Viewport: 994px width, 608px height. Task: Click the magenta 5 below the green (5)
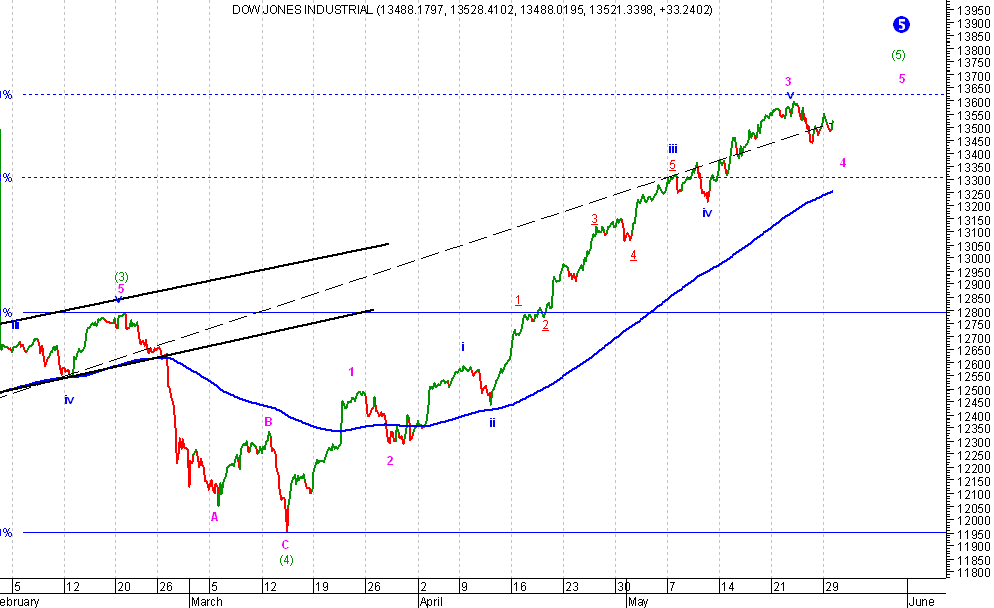(x=901, y=79)
